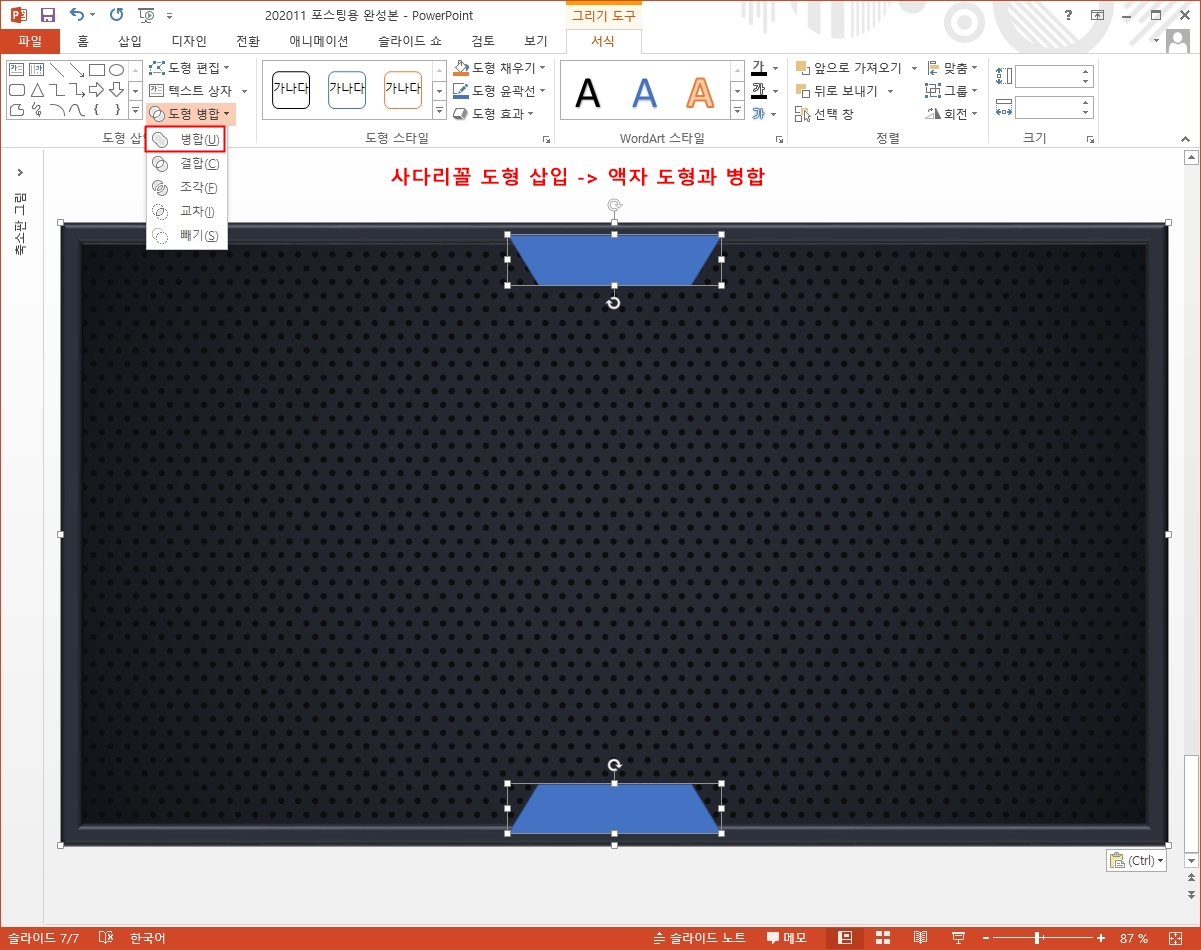Choose the isosceles triangle shape
1201x950 pixels.
(36, 90)
